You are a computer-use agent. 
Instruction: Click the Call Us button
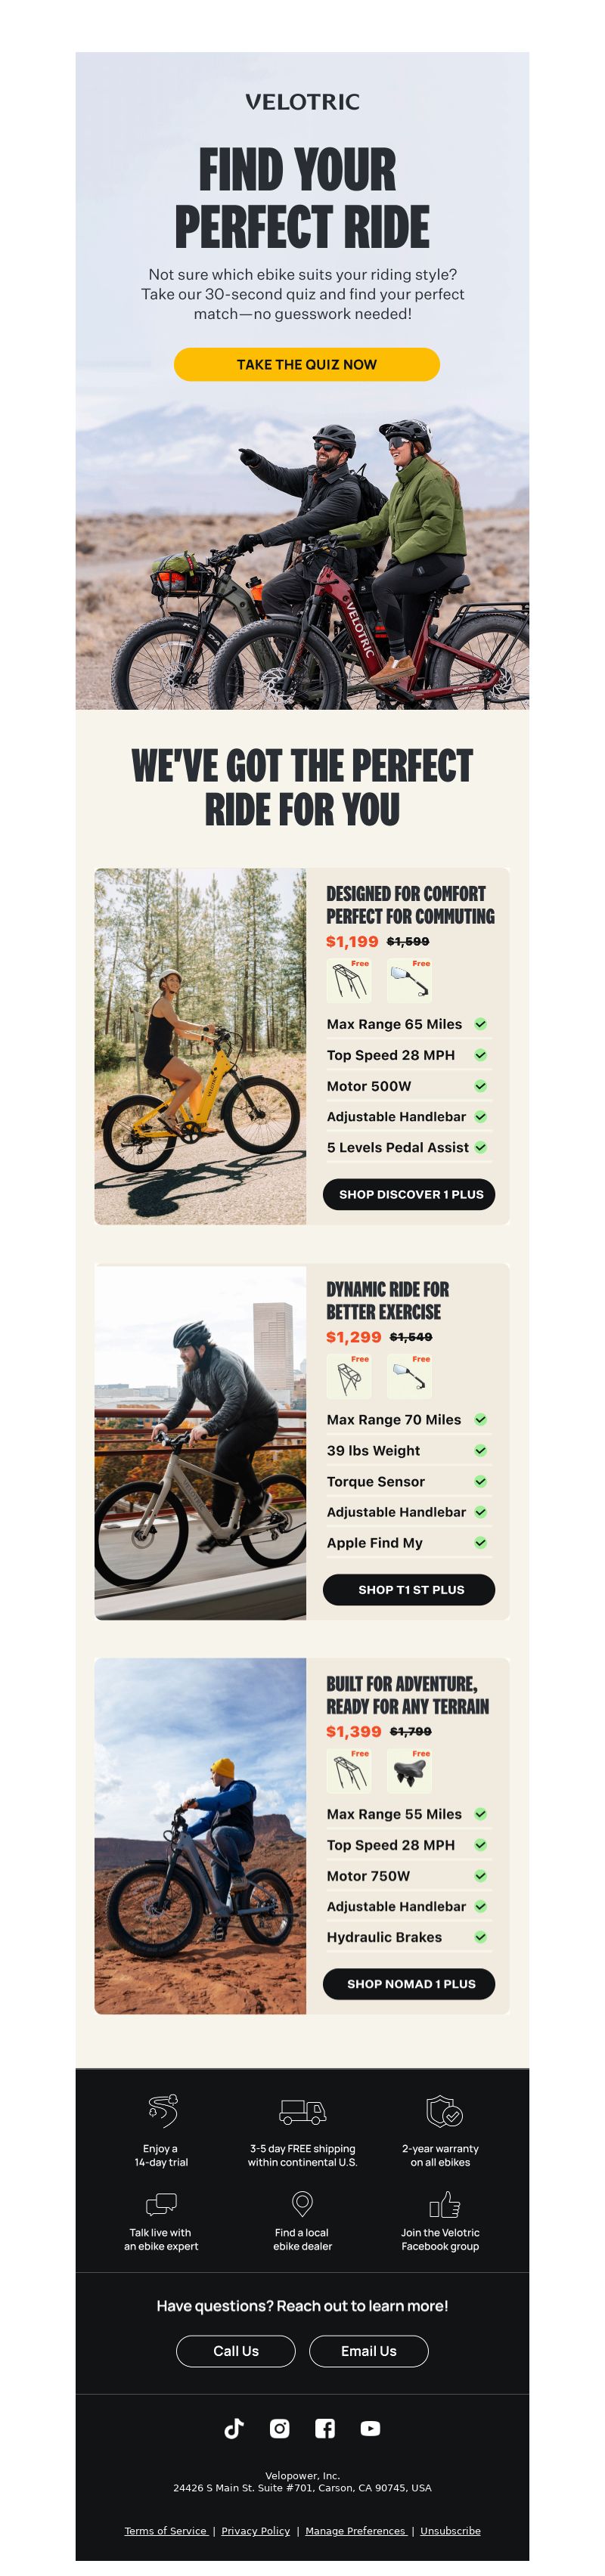point(236,2351)
